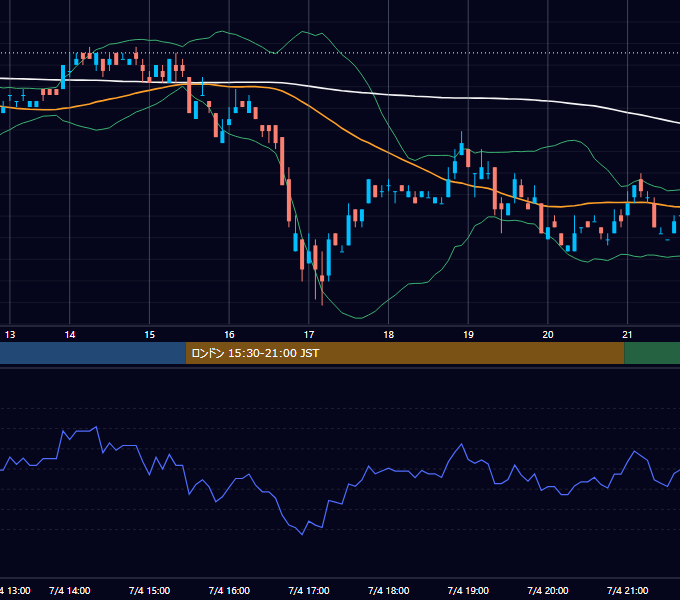The height and width of the screenshot is (600, 680).
Task: Click the 7/4 20:00 time axis label
Action: pyautogui.click(x=548, y=590)
